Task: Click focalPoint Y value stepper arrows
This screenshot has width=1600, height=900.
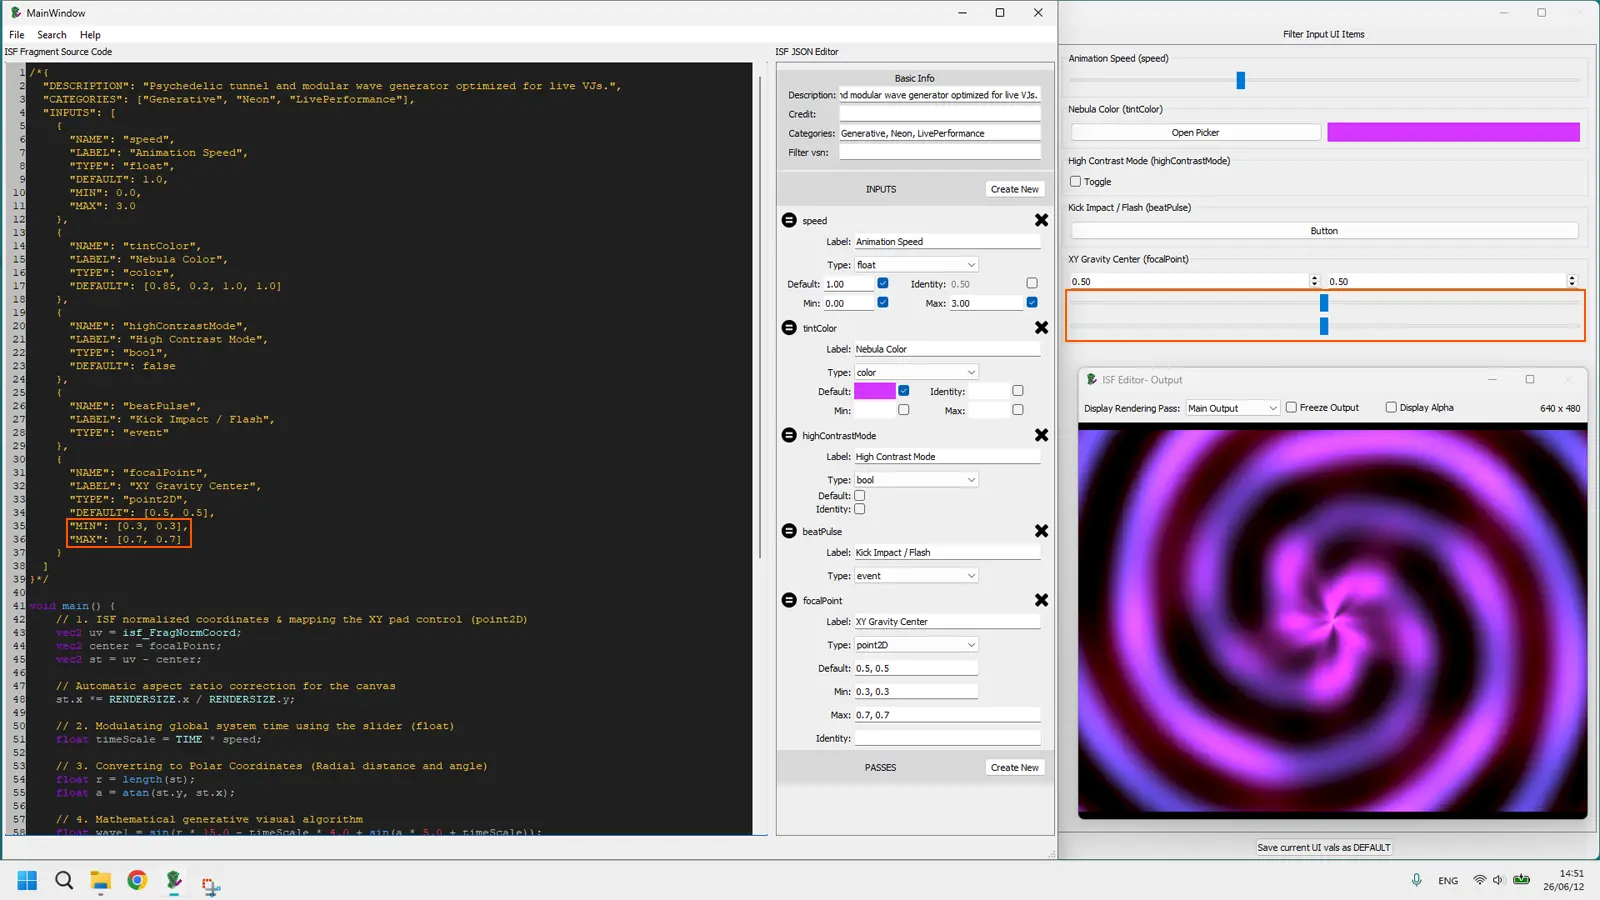Action: tap(1572, 281)
